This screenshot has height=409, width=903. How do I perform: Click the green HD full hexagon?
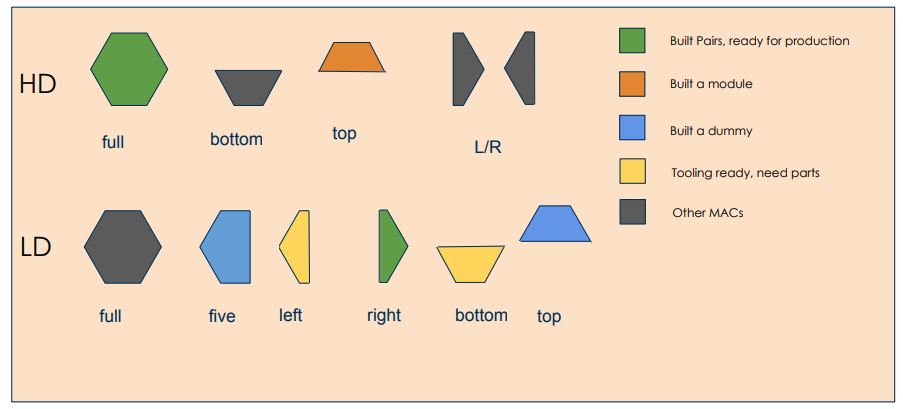coord(129,69)
